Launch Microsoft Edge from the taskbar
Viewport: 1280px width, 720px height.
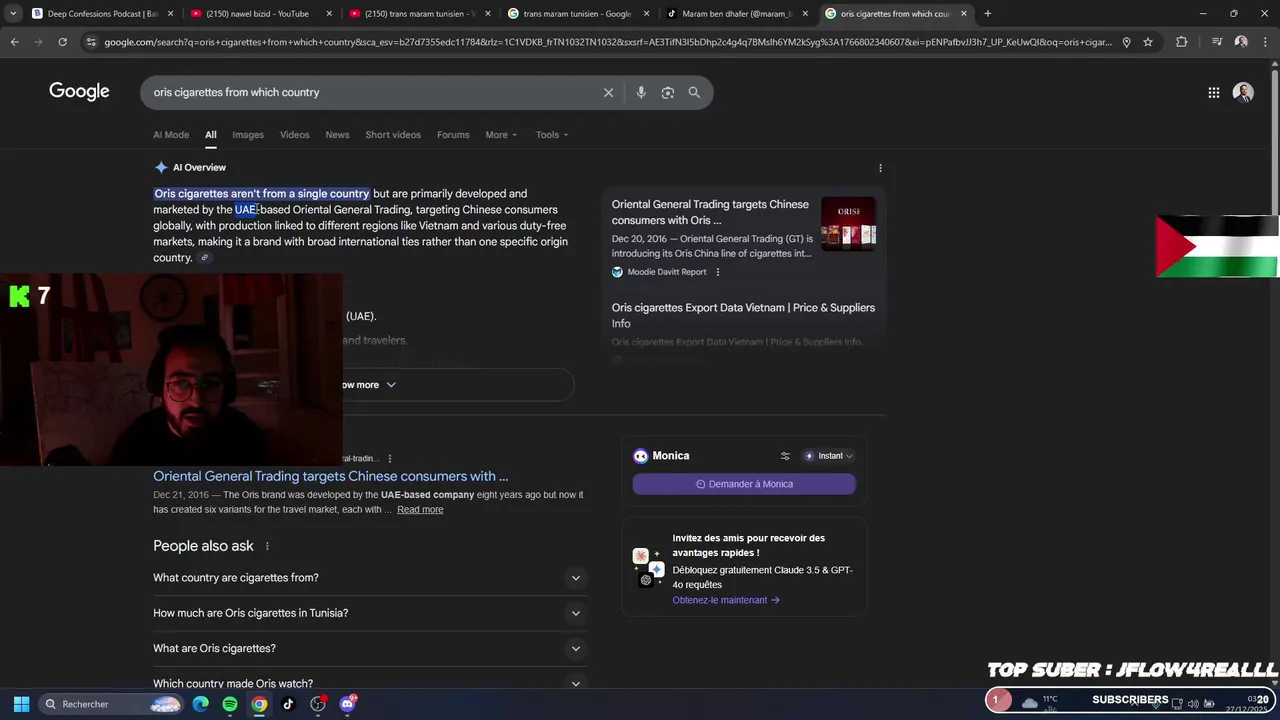(x=201, y=704)
